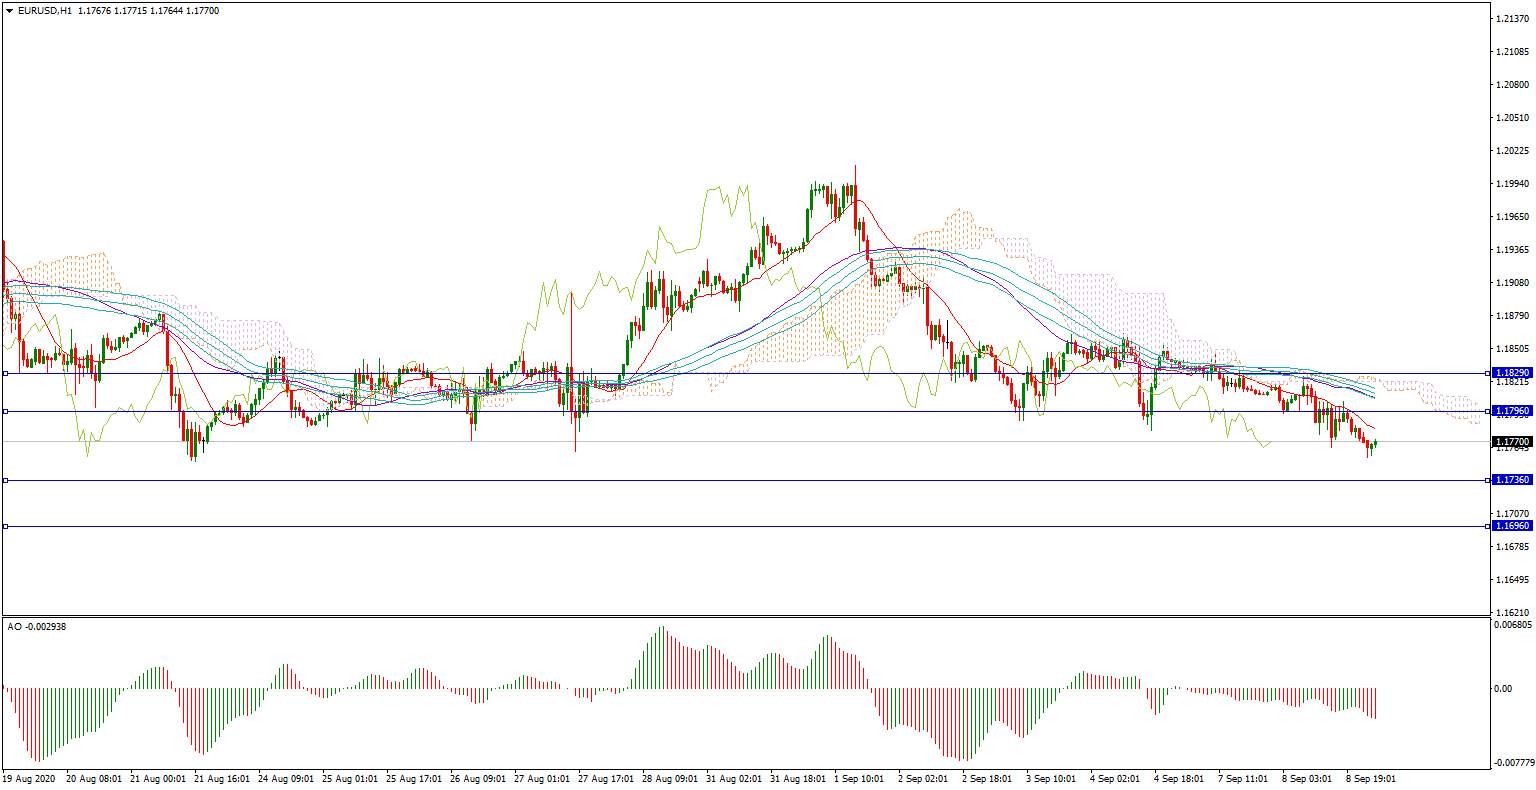
Task: Click the 25 Aug 01:01 time label
Action: pos(350,778)
